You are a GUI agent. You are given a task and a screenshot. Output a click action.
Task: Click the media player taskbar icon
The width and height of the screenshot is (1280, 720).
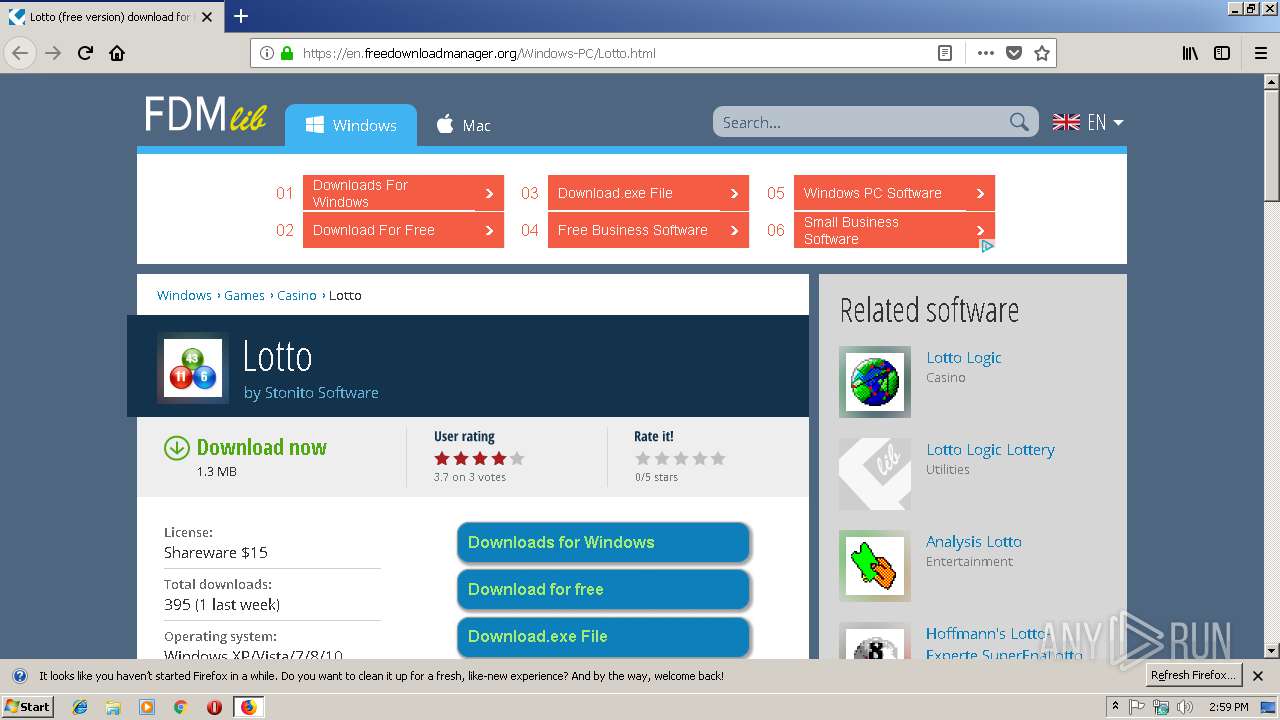(147, 707)
